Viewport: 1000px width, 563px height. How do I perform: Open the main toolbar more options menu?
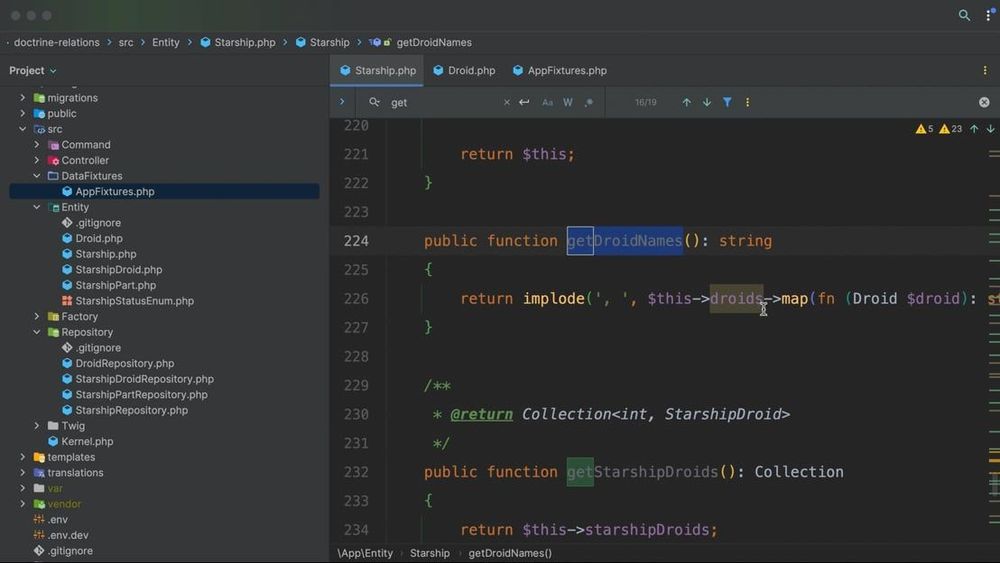(989, 15)
